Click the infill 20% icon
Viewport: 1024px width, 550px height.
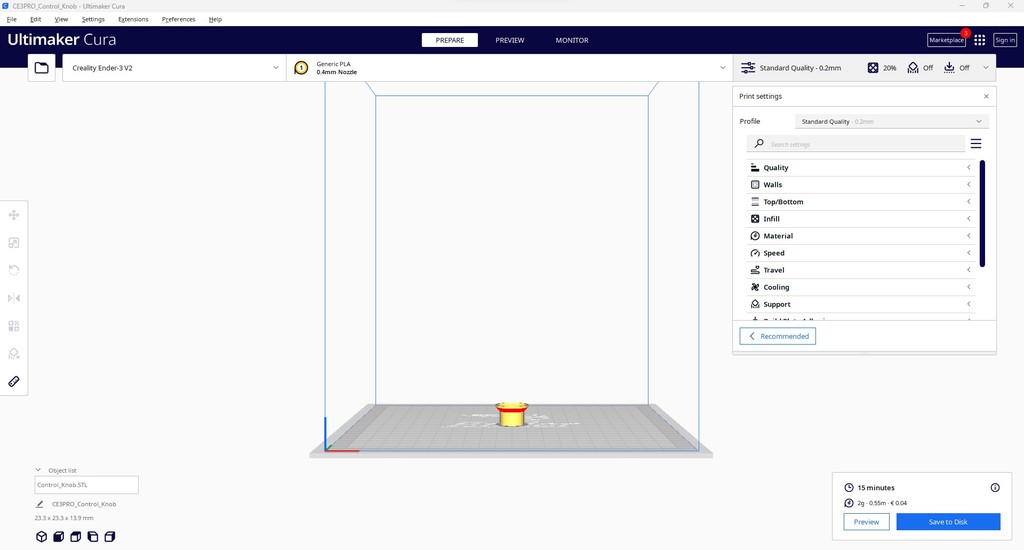point(873,68)
